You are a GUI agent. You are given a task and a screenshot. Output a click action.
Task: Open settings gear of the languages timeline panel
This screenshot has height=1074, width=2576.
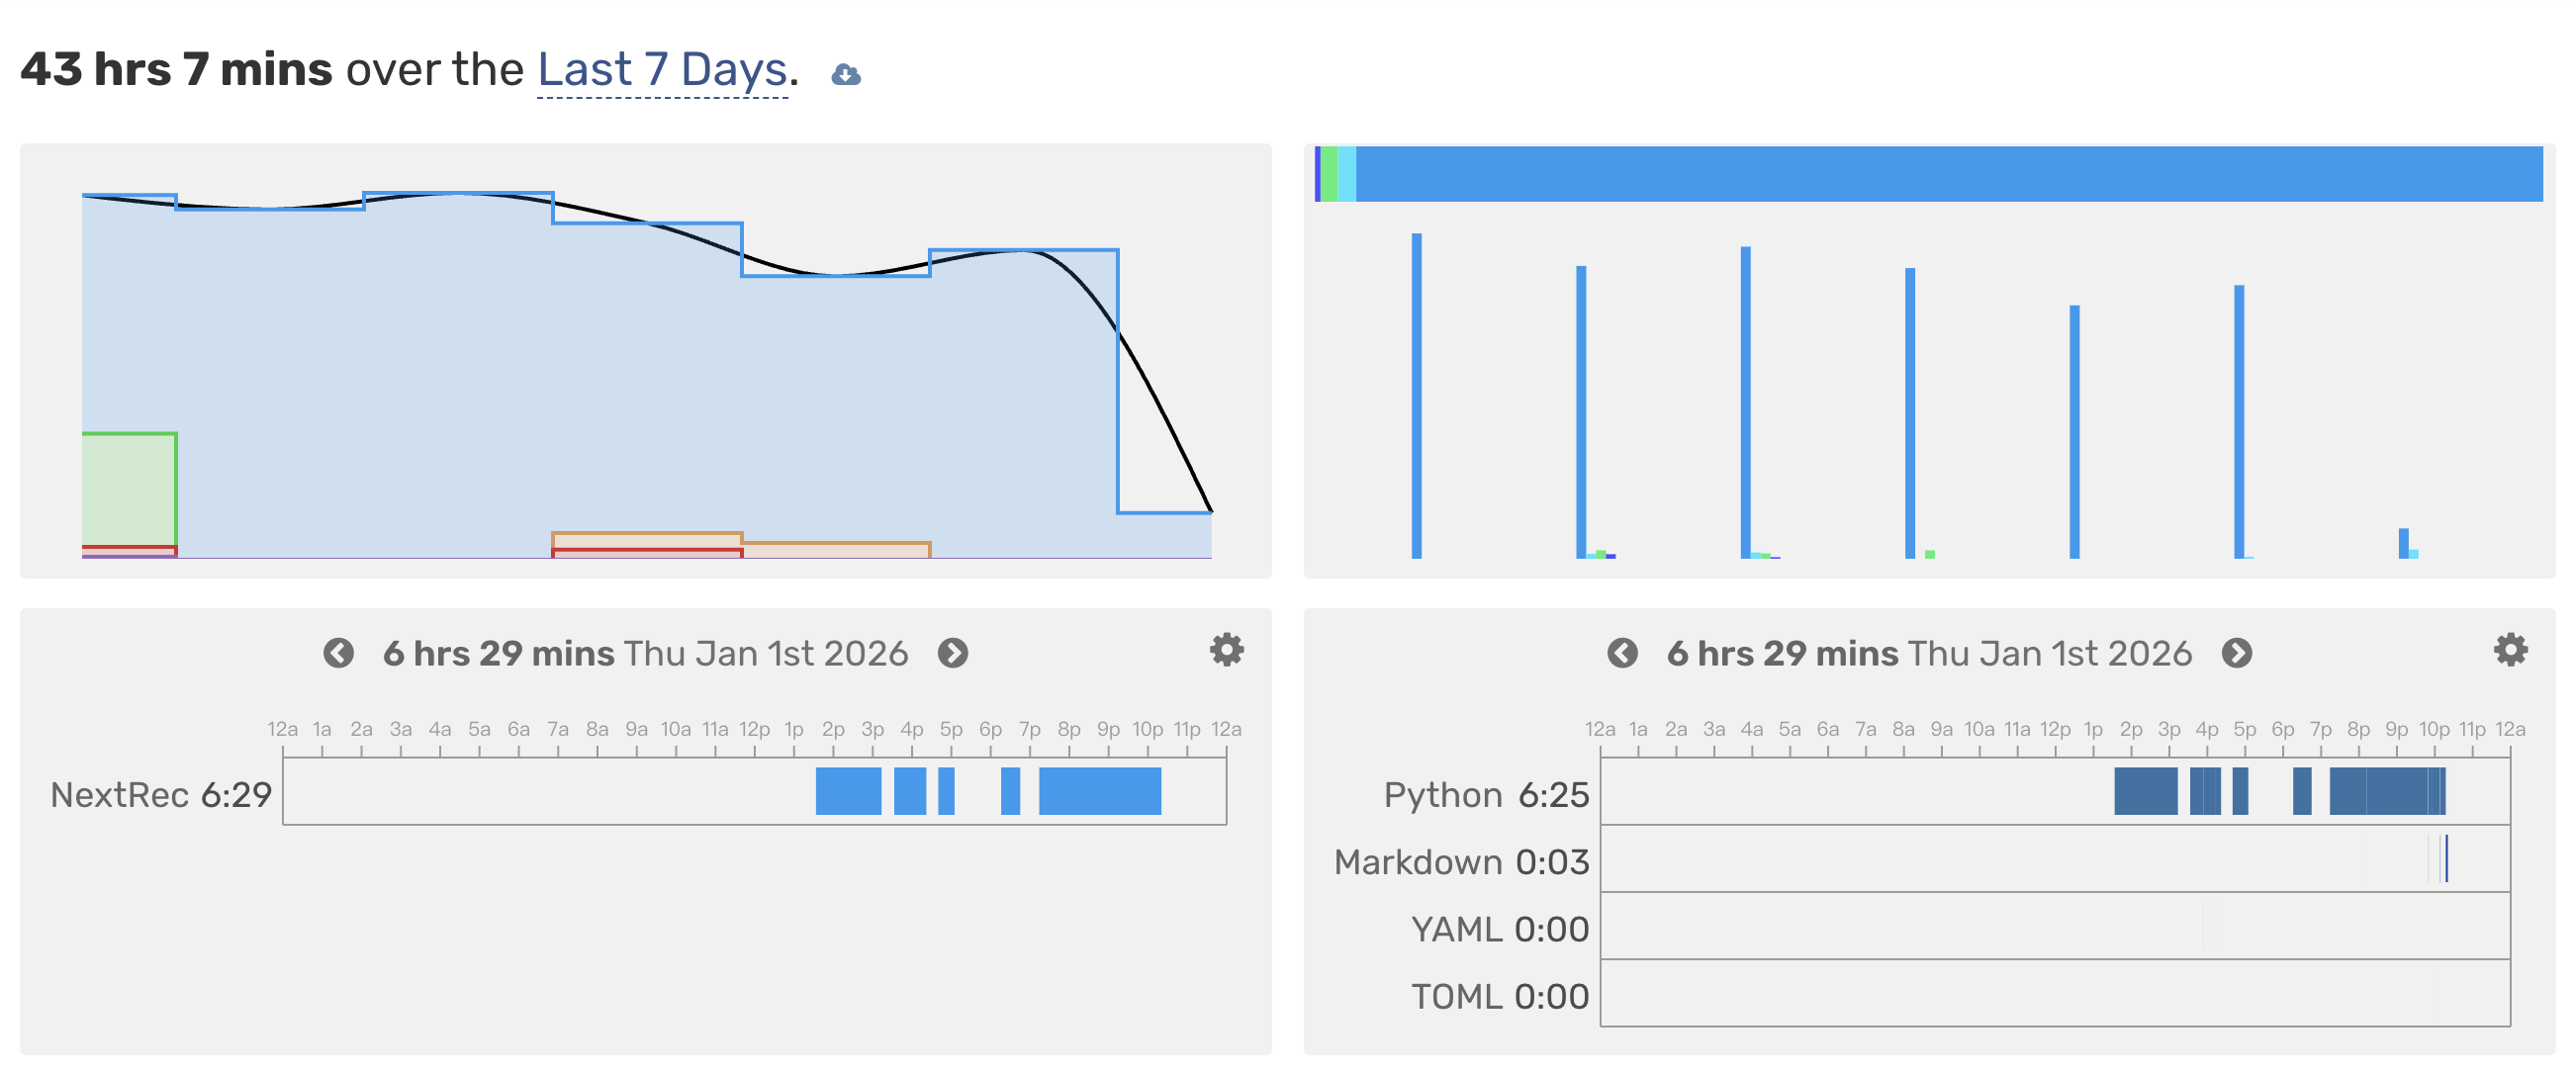(x=2510, y=650)
